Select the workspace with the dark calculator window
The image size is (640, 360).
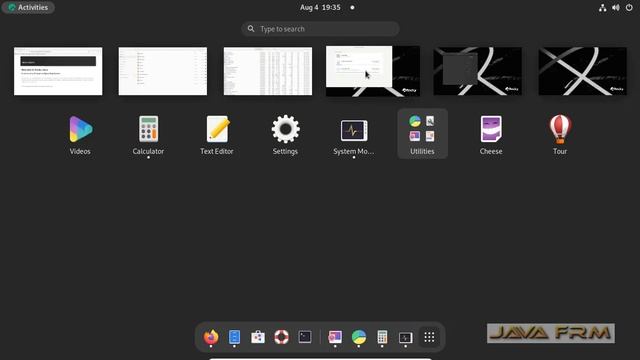[x=478, y=71]
